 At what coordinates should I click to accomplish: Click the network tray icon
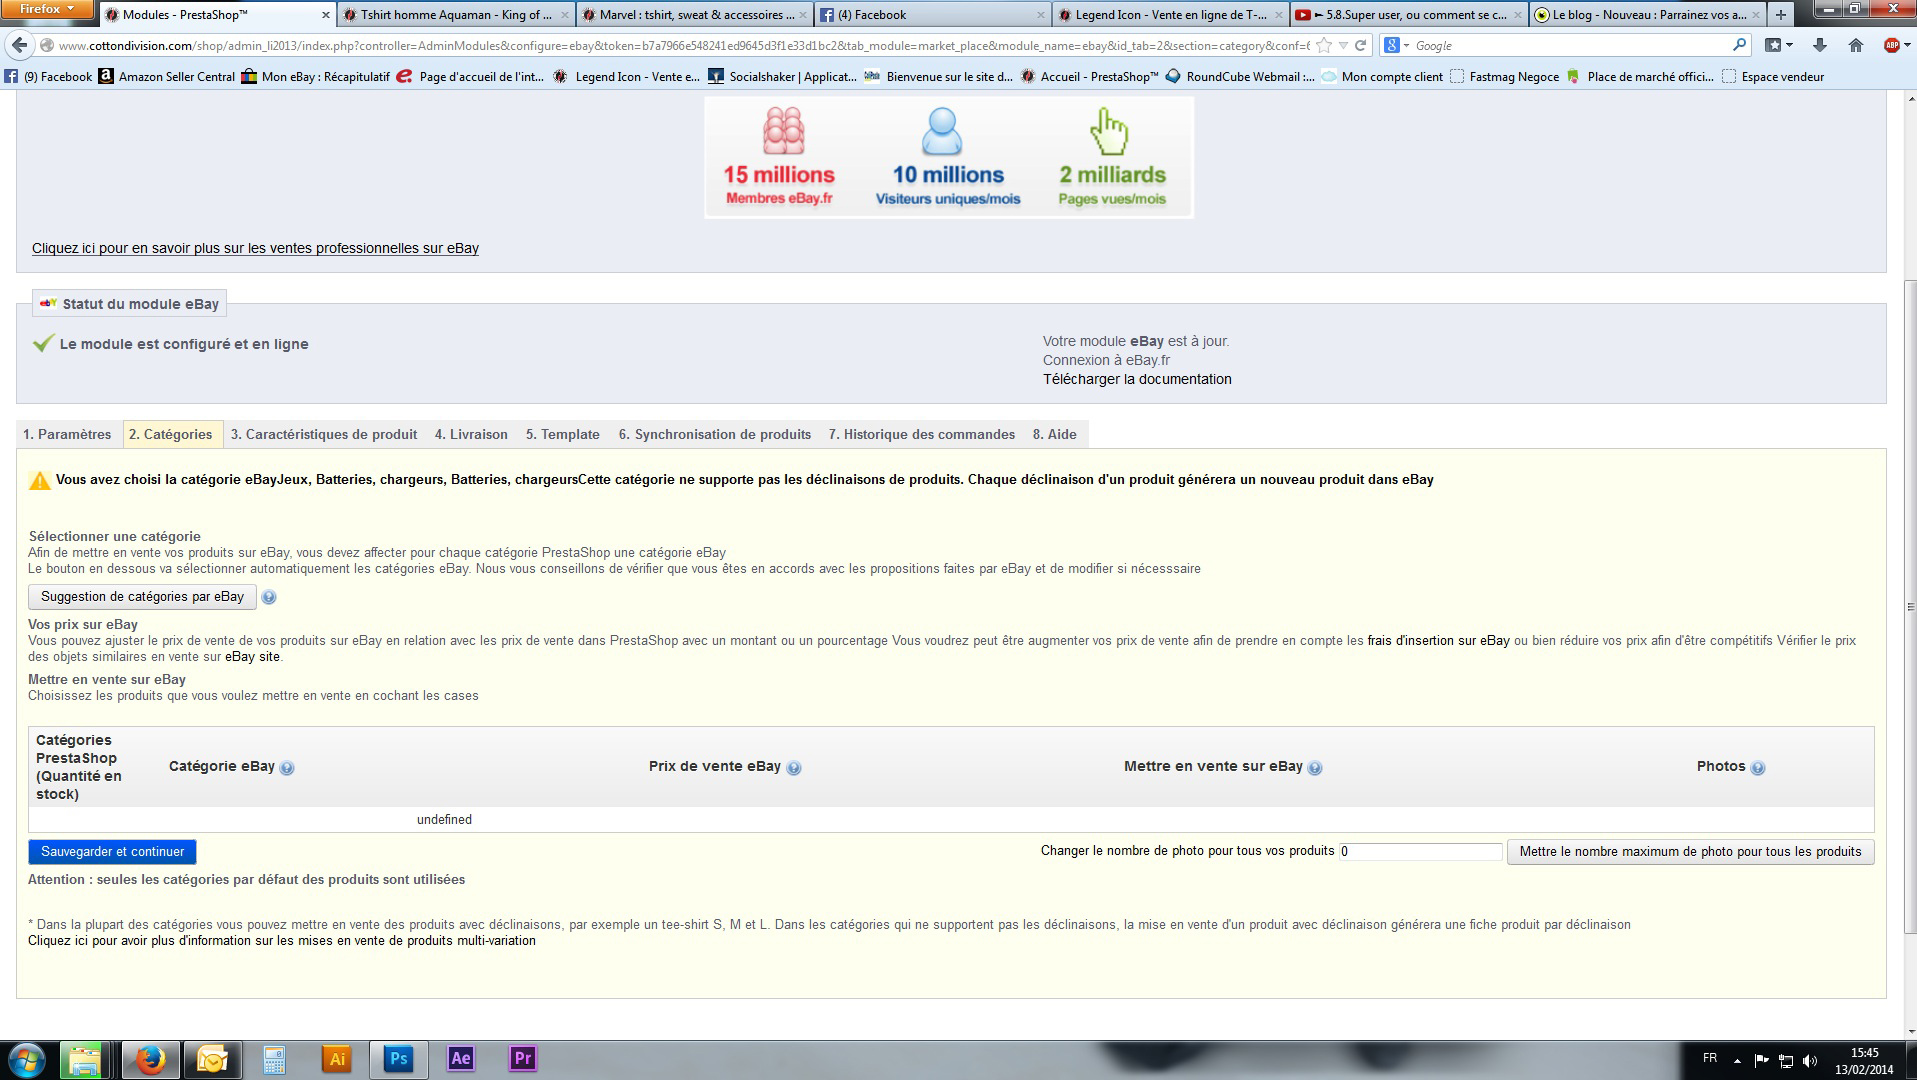coord(1785,1060)
